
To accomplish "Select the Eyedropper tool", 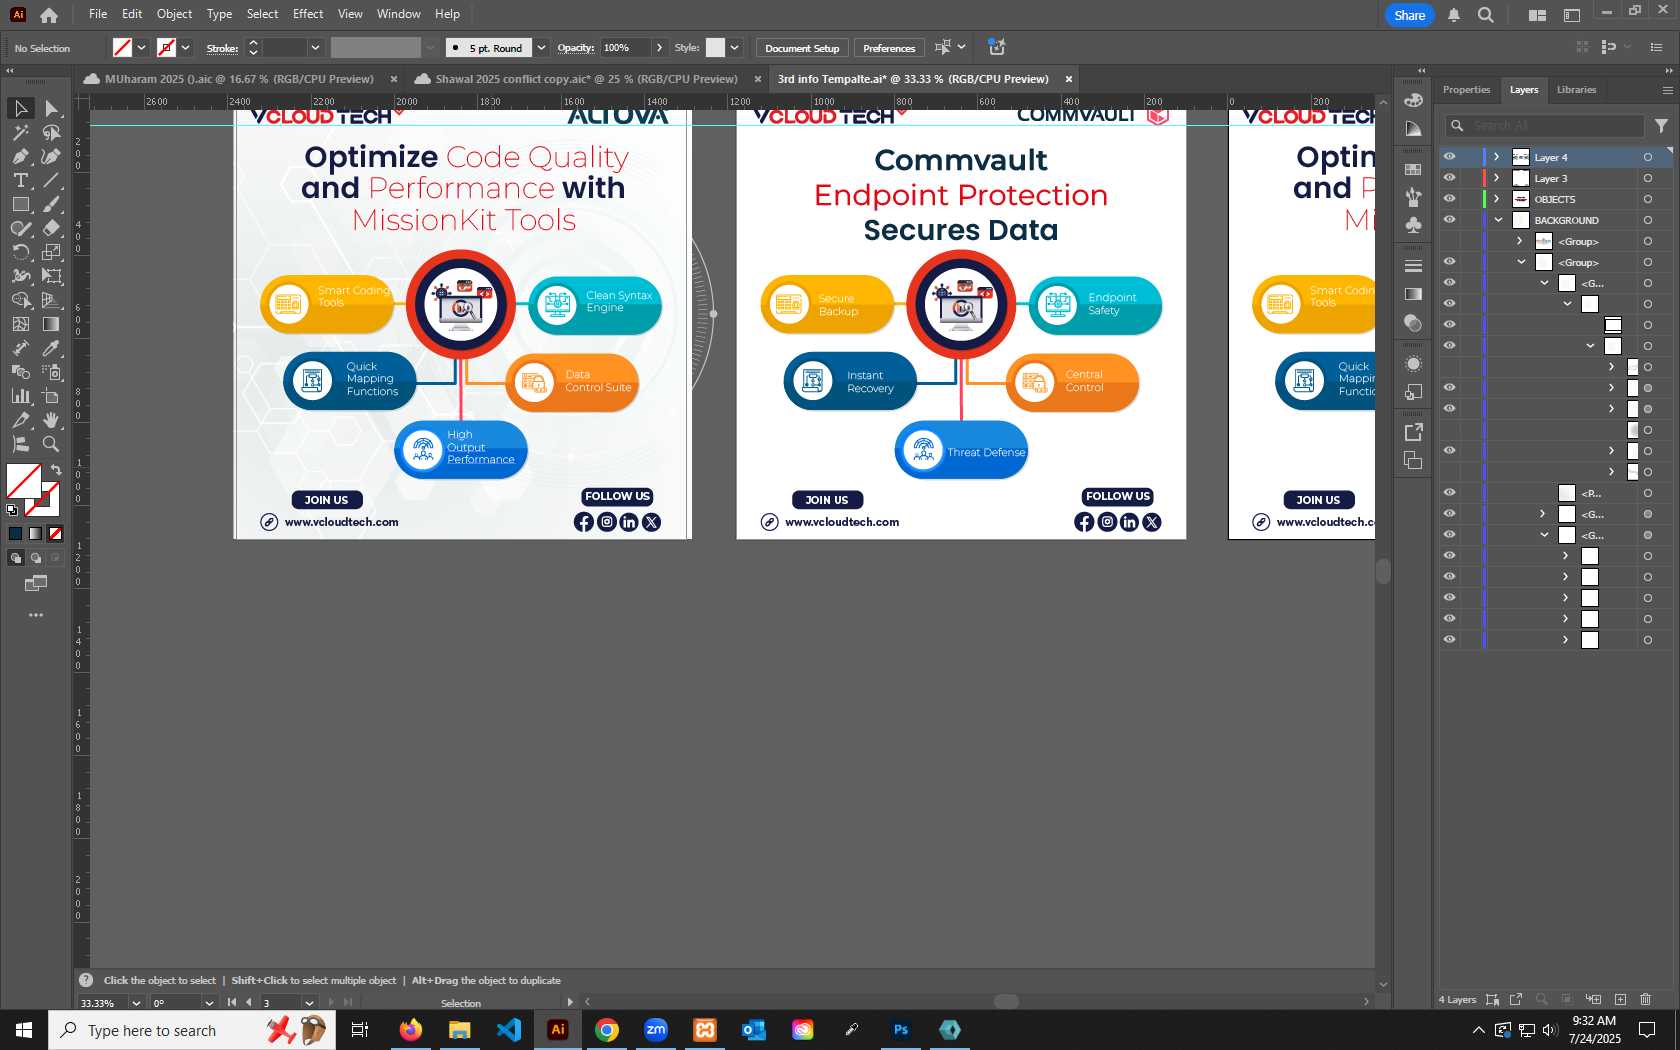I will click(51, 348).
